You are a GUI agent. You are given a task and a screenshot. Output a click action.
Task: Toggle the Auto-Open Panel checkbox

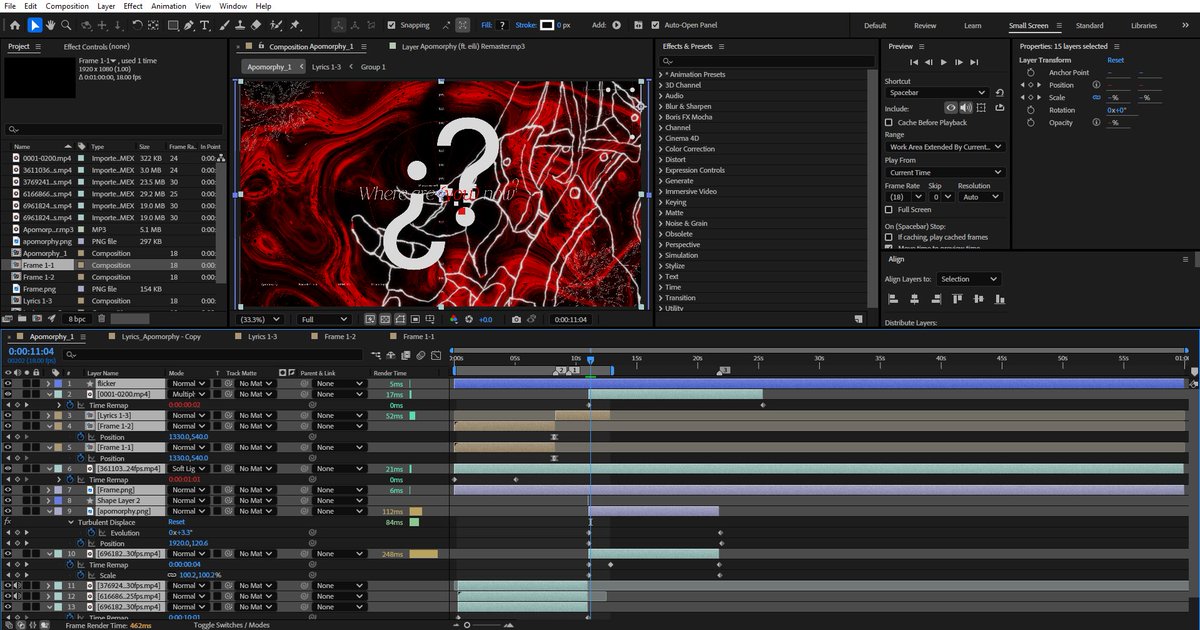[655, 25]
